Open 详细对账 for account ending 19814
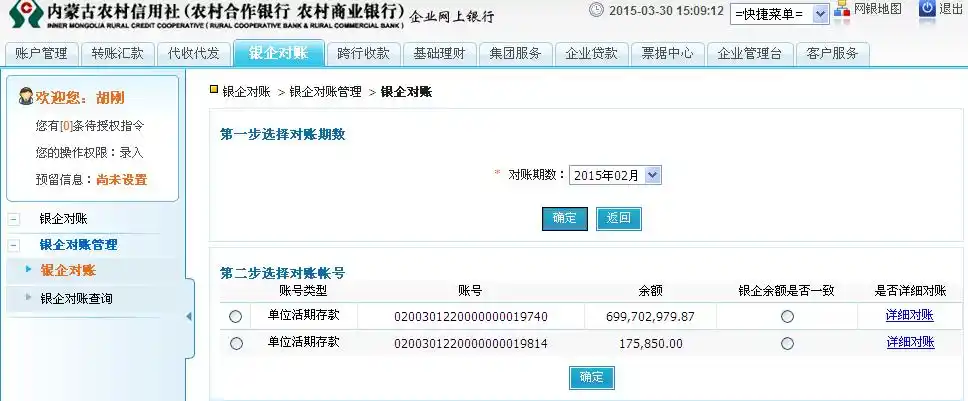Viewport: 968px width, 401px height. tap(911, 342)
